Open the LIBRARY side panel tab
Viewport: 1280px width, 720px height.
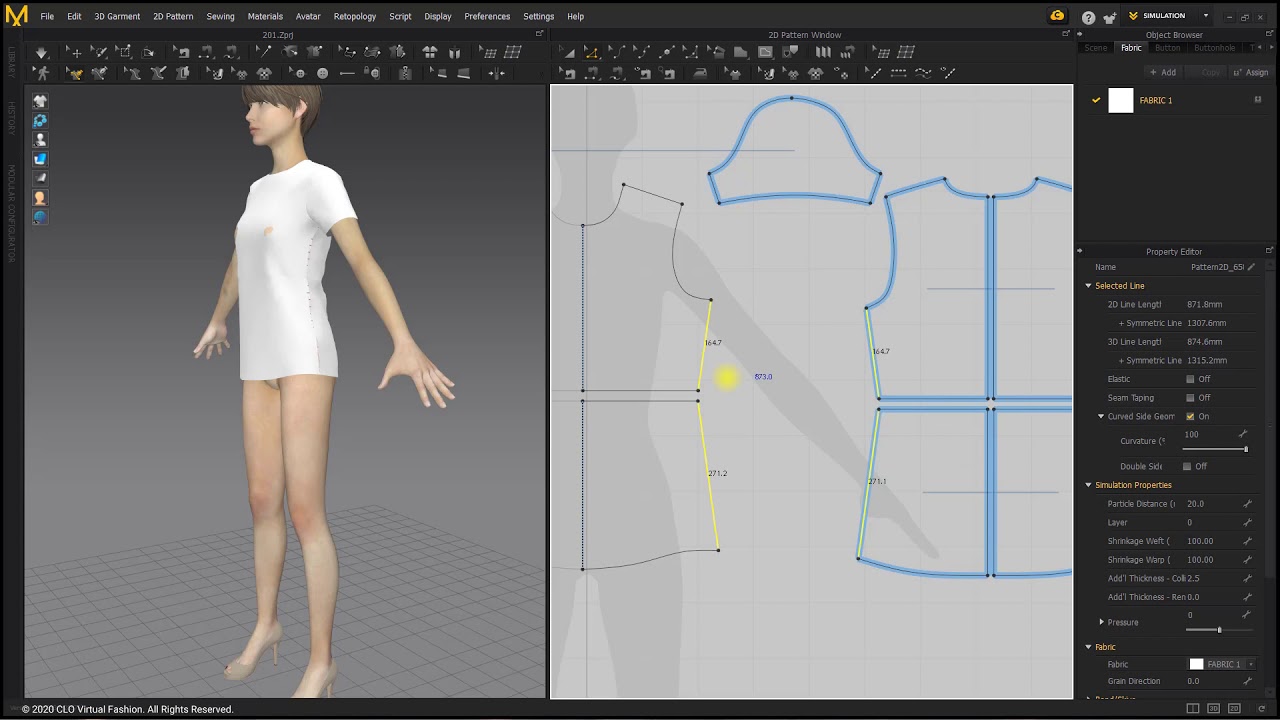[11, 63]
